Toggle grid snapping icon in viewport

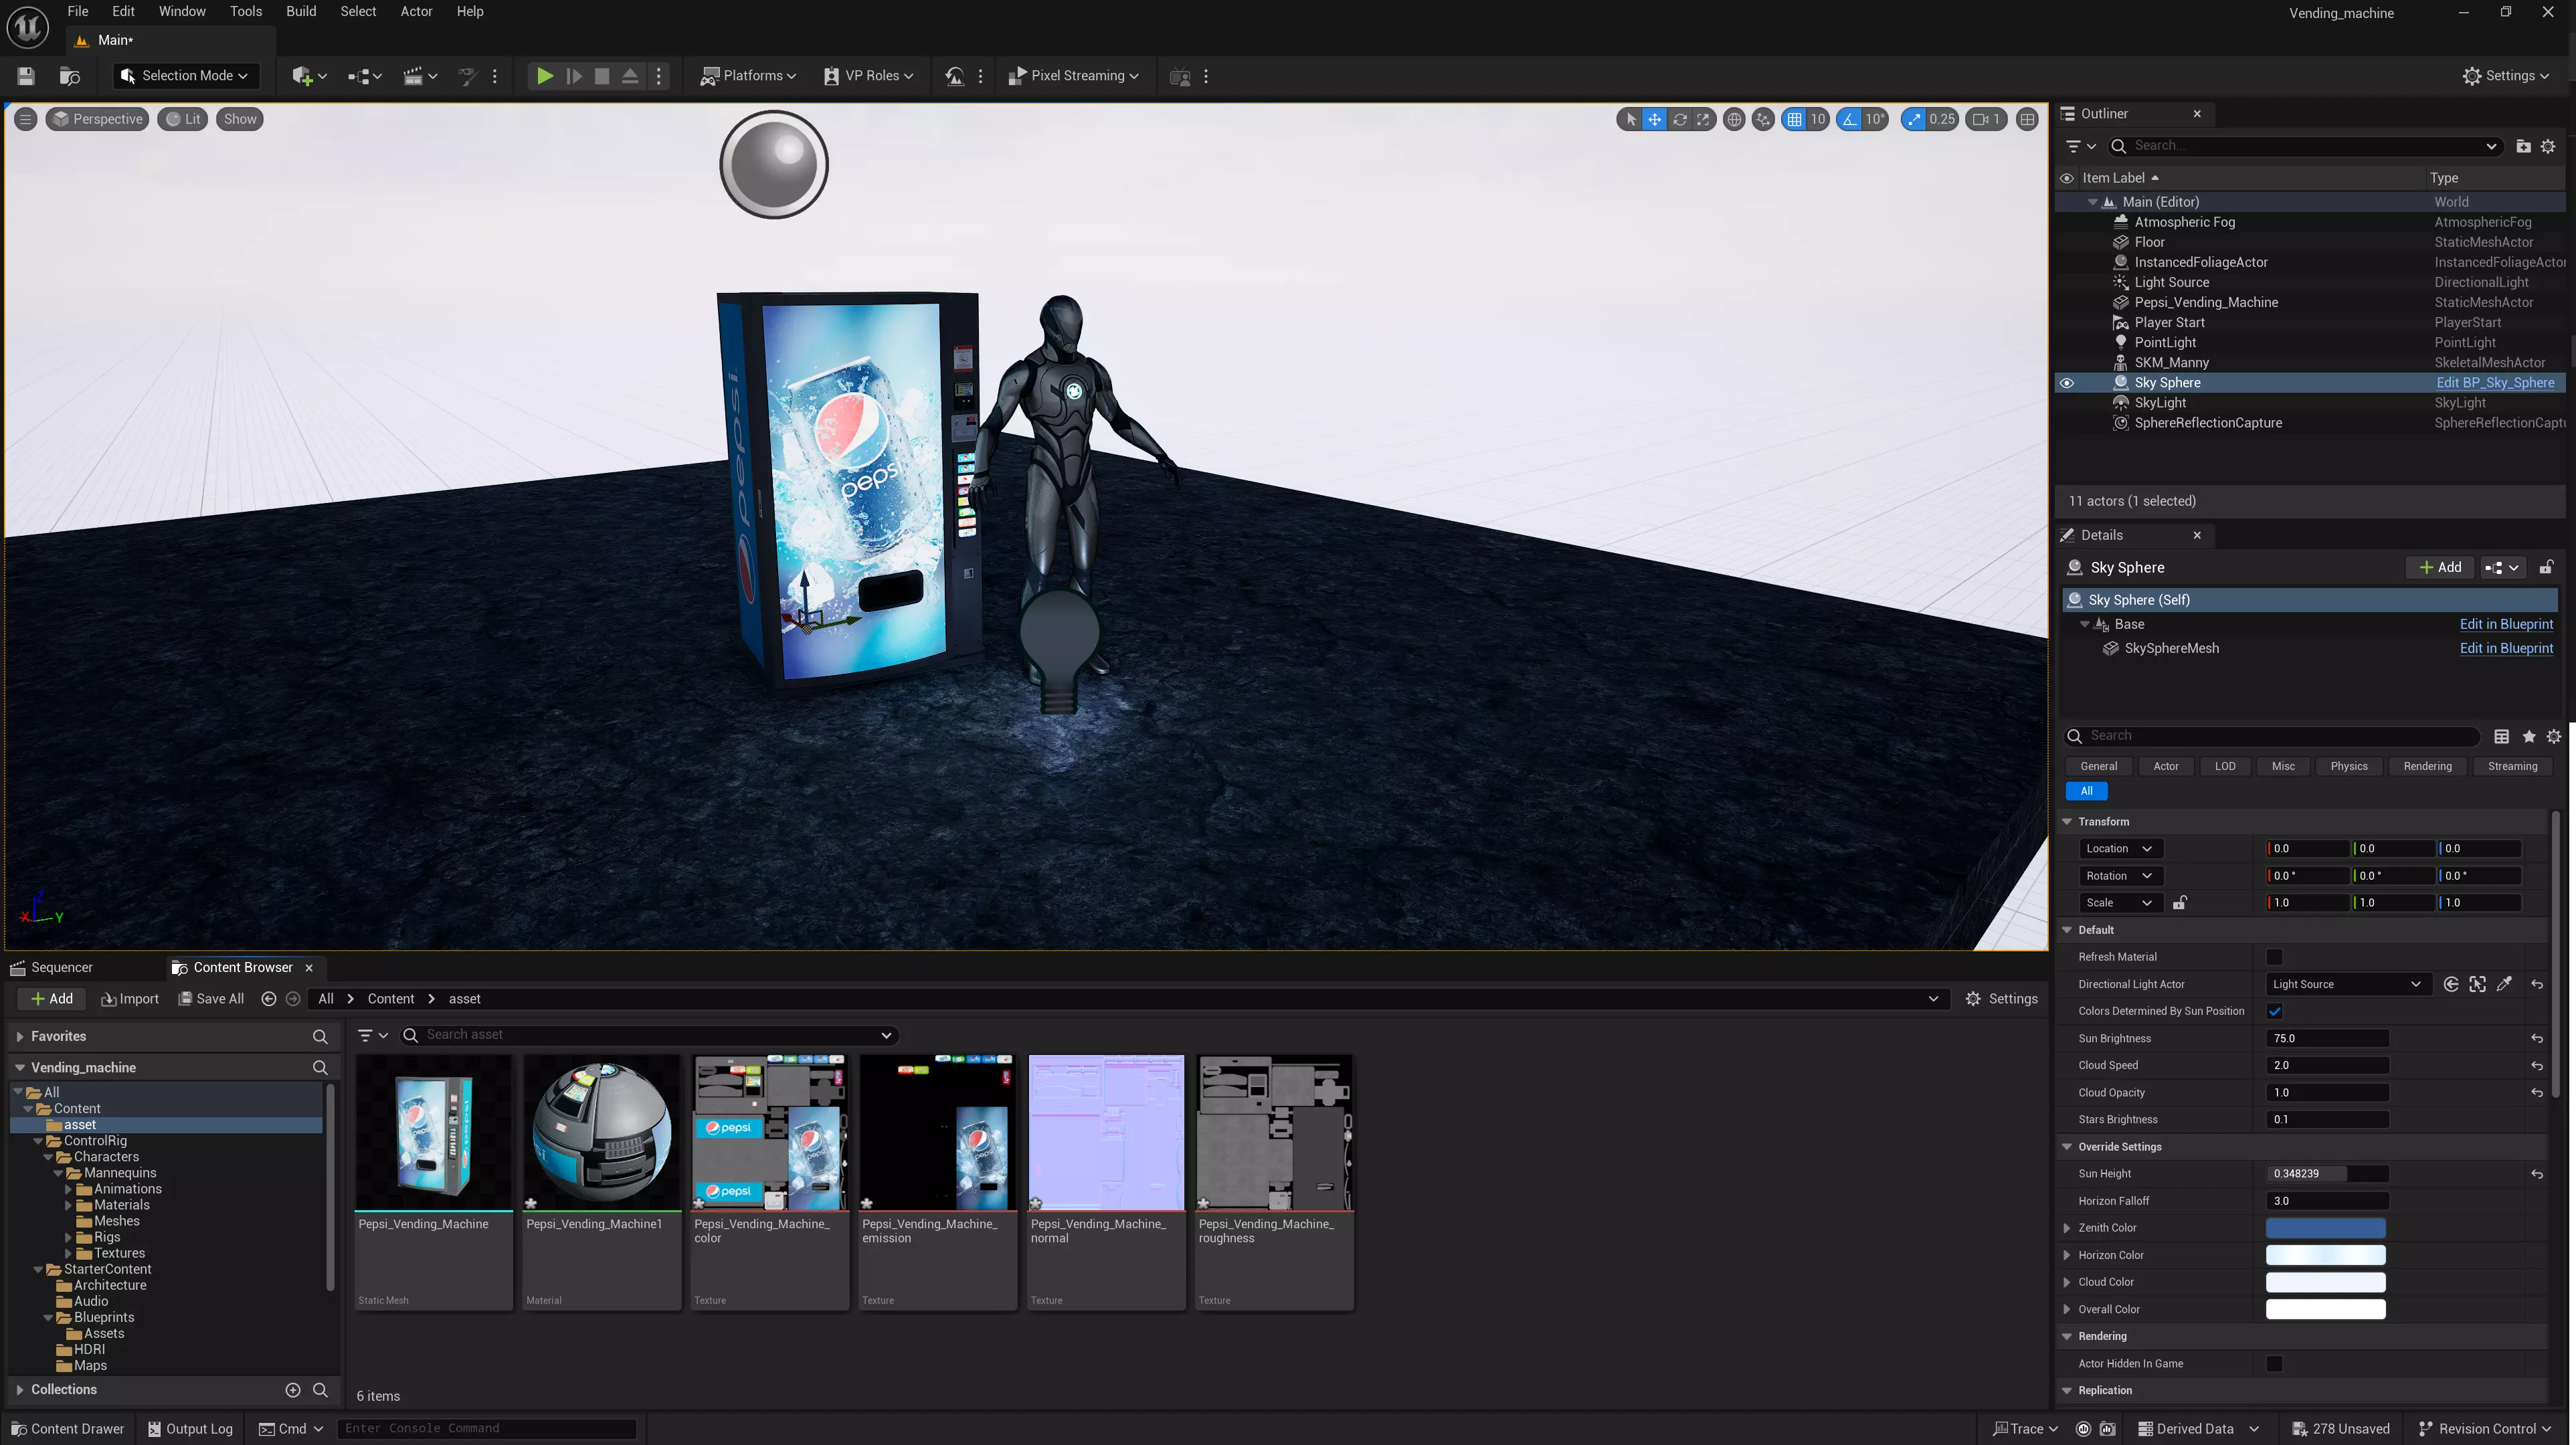[1795, 119]
